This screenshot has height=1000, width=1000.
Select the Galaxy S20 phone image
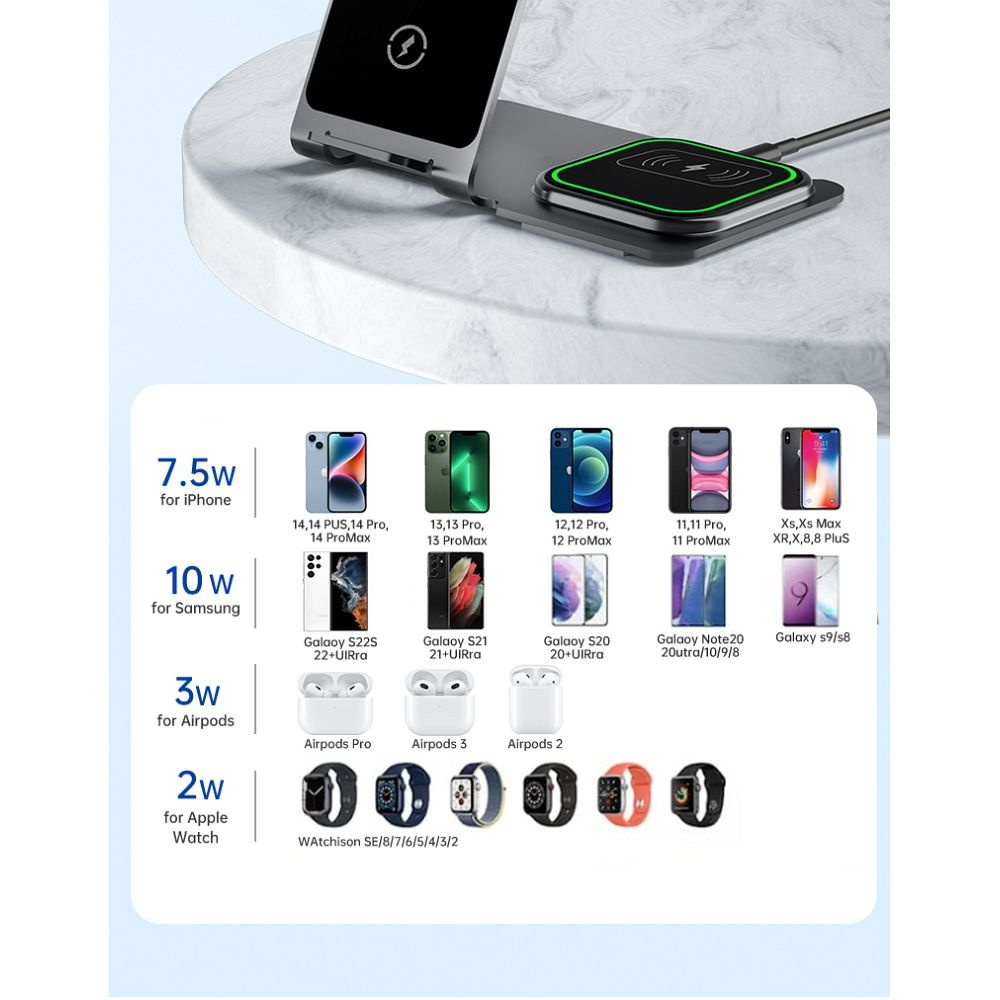click(579, 591)
